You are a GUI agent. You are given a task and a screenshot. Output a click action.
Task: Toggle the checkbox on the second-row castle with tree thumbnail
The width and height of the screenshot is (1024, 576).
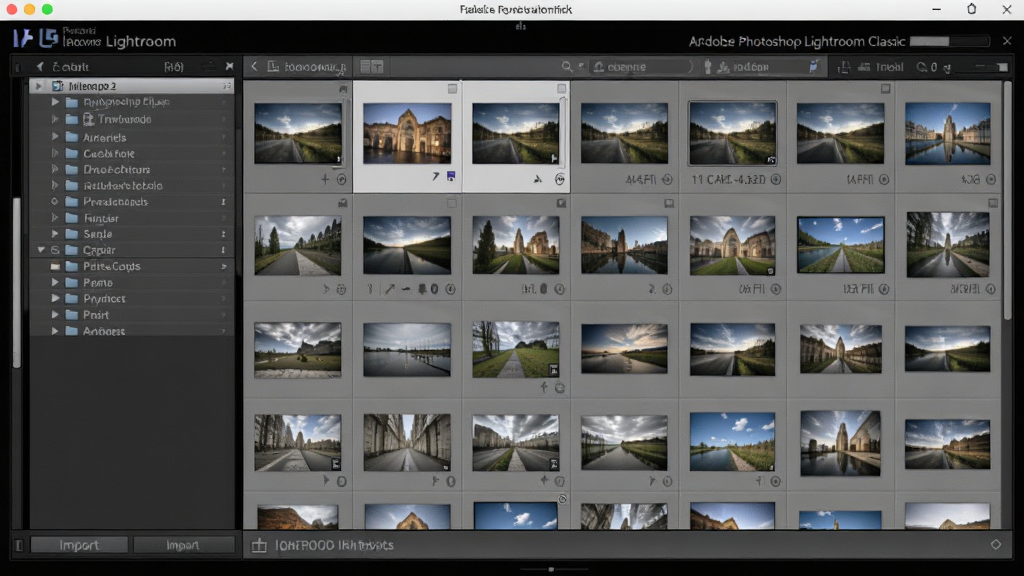(x=562, y=203)
